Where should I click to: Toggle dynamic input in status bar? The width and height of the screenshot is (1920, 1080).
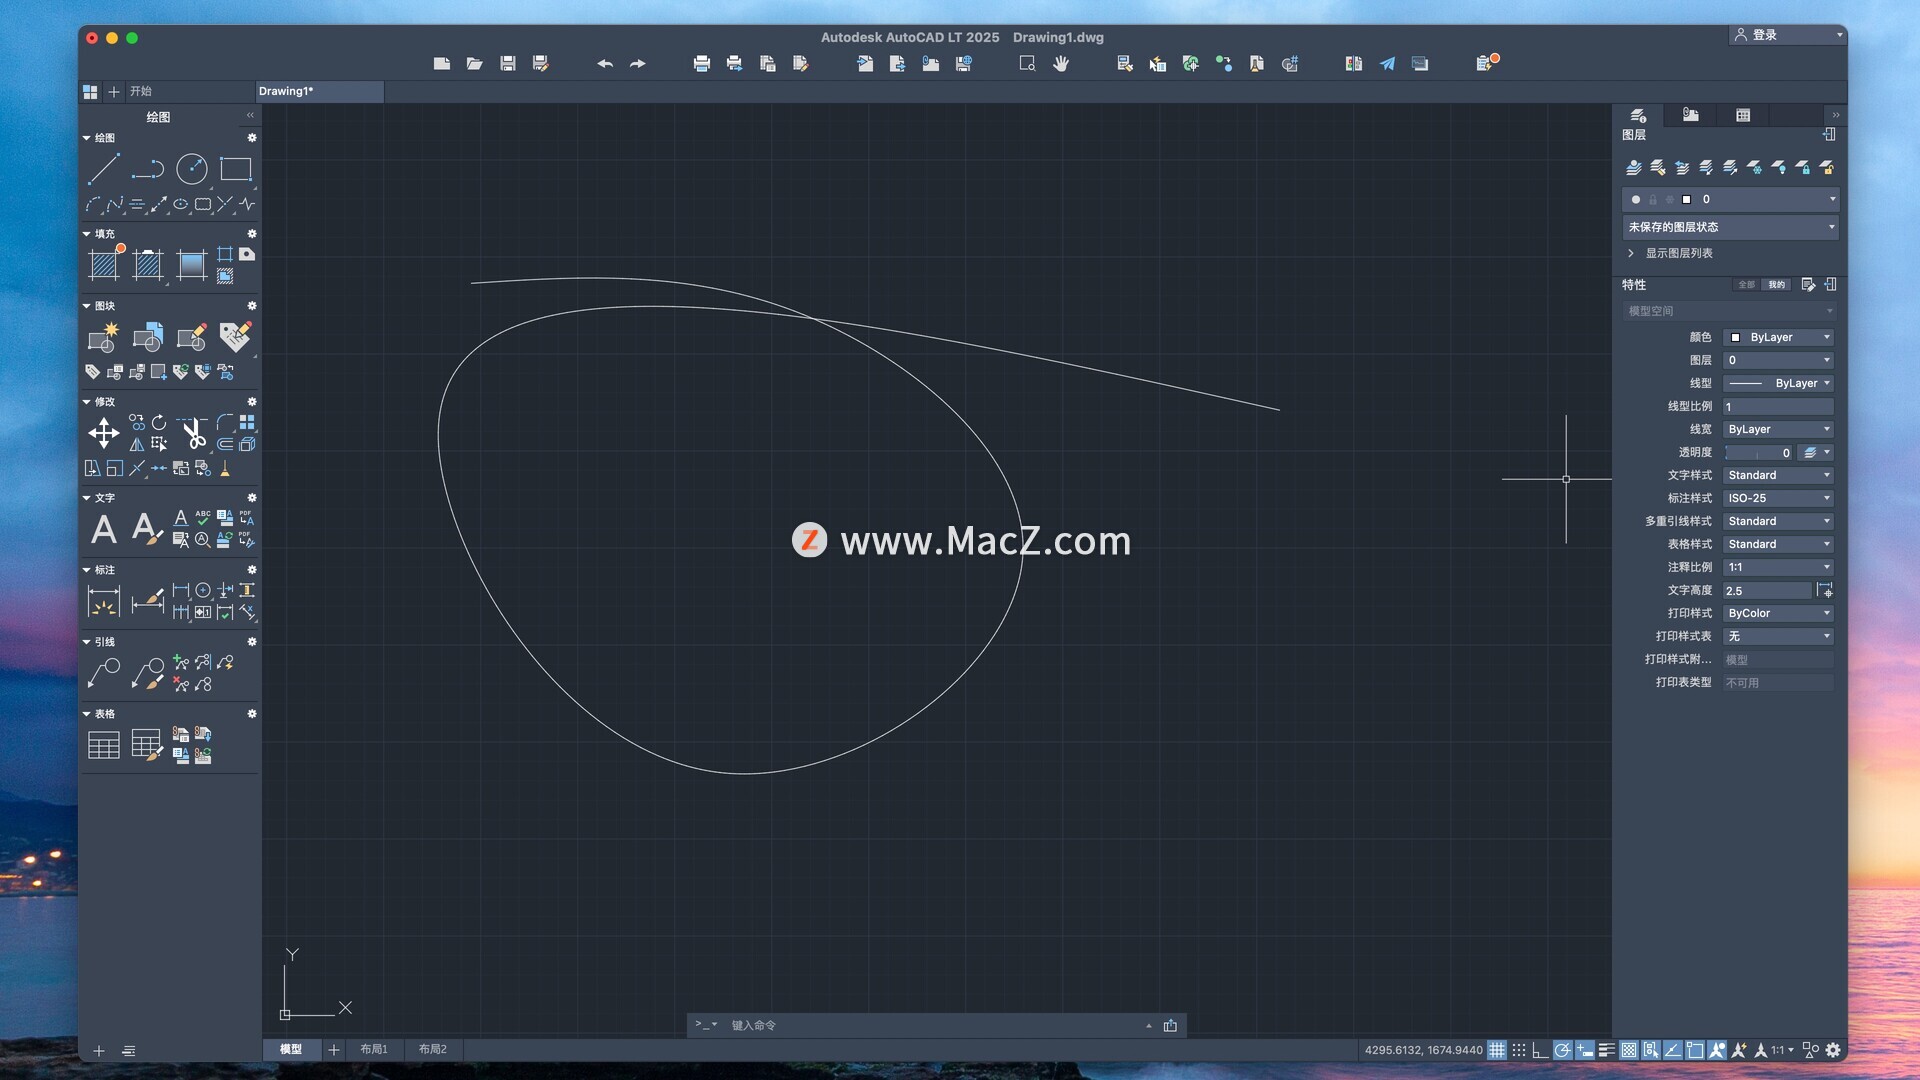point(1585,1050)
